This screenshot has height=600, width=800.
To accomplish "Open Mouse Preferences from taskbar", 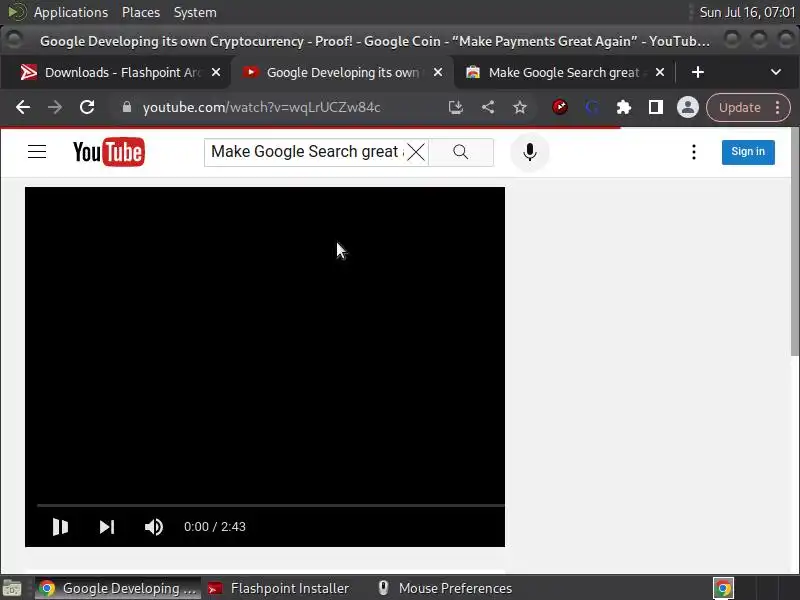I will (x=445, y=588).
